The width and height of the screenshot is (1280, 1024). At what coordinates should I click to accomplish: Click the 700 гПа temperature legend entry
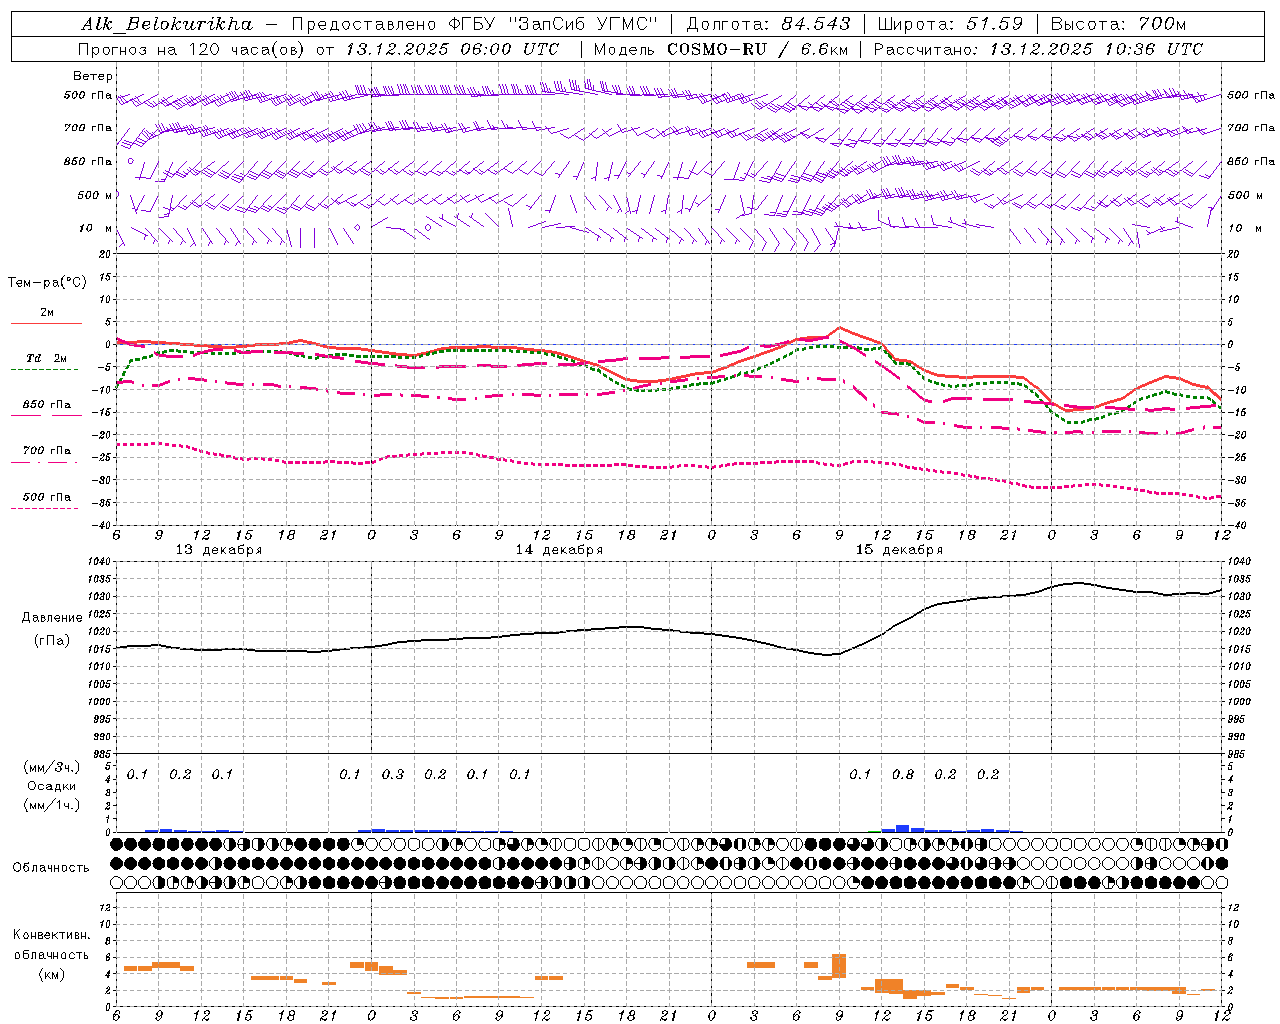(47, 451)
